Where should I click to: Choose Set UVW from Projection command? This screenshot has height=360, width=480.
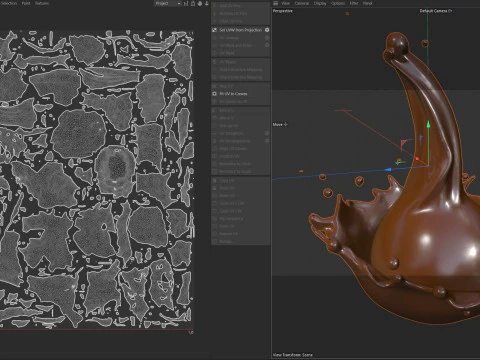pyautogui.click(x=241, y=30)
